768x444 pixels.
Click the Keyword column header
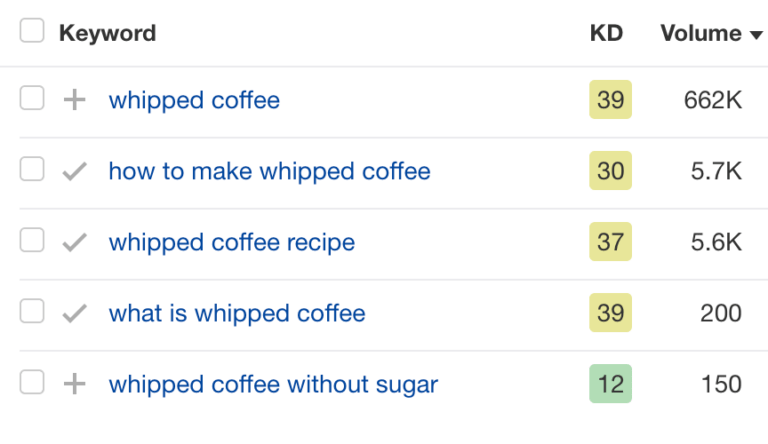point(107,33)
